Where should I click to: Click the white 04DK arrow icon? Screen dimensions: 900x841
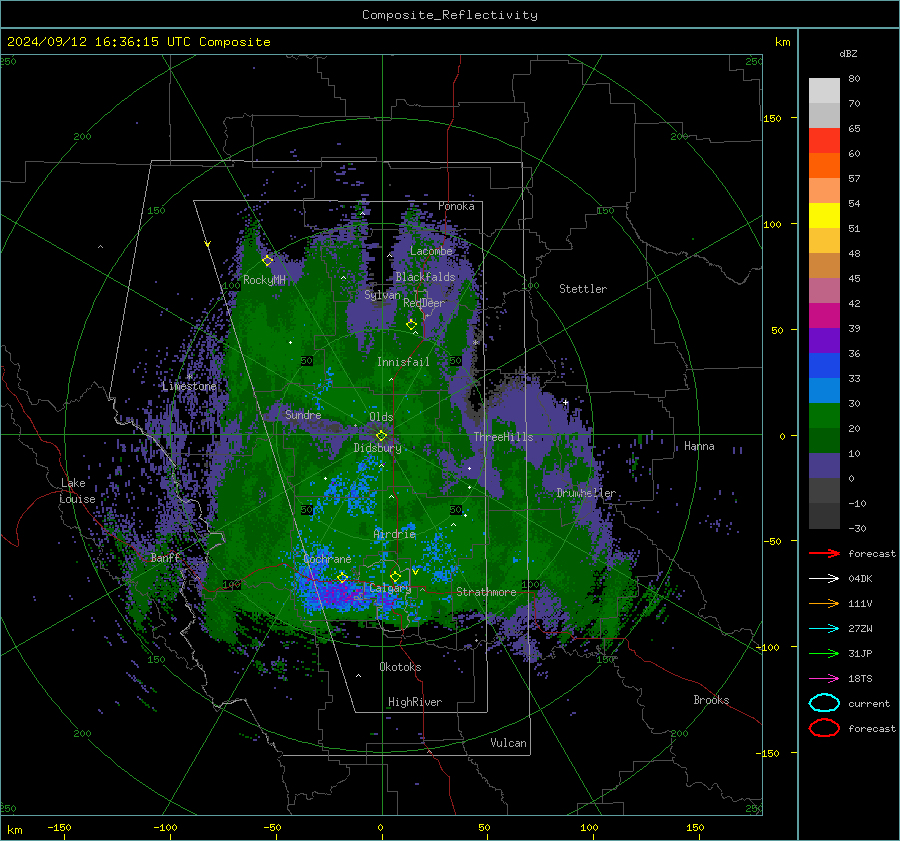click(x=824, y=578)
